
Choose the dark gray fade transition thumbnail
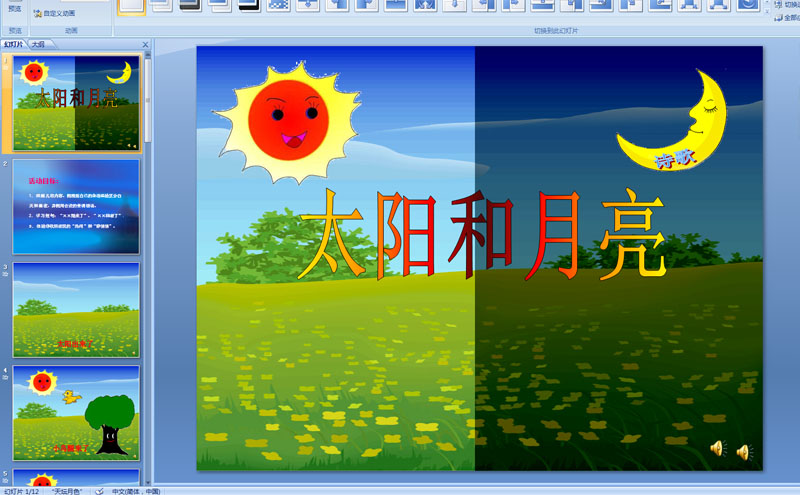(x=190, y=5)
